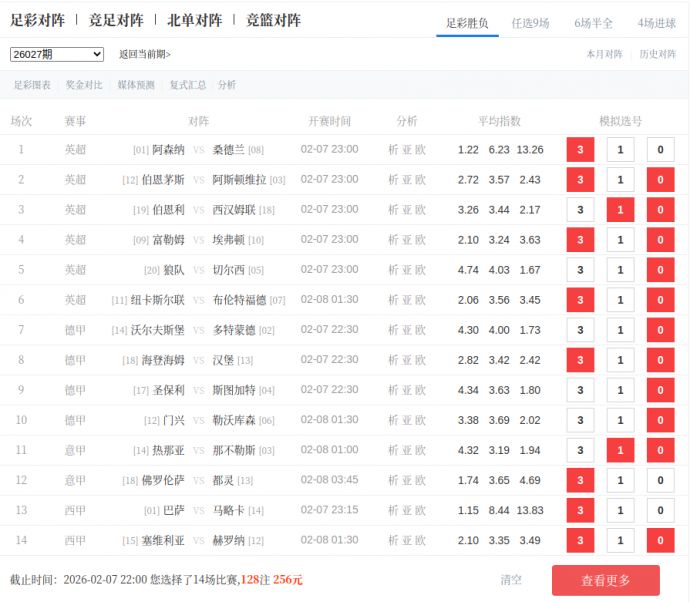Click 清空 to clear selections
690x602 pixels.
pos(511,580)
